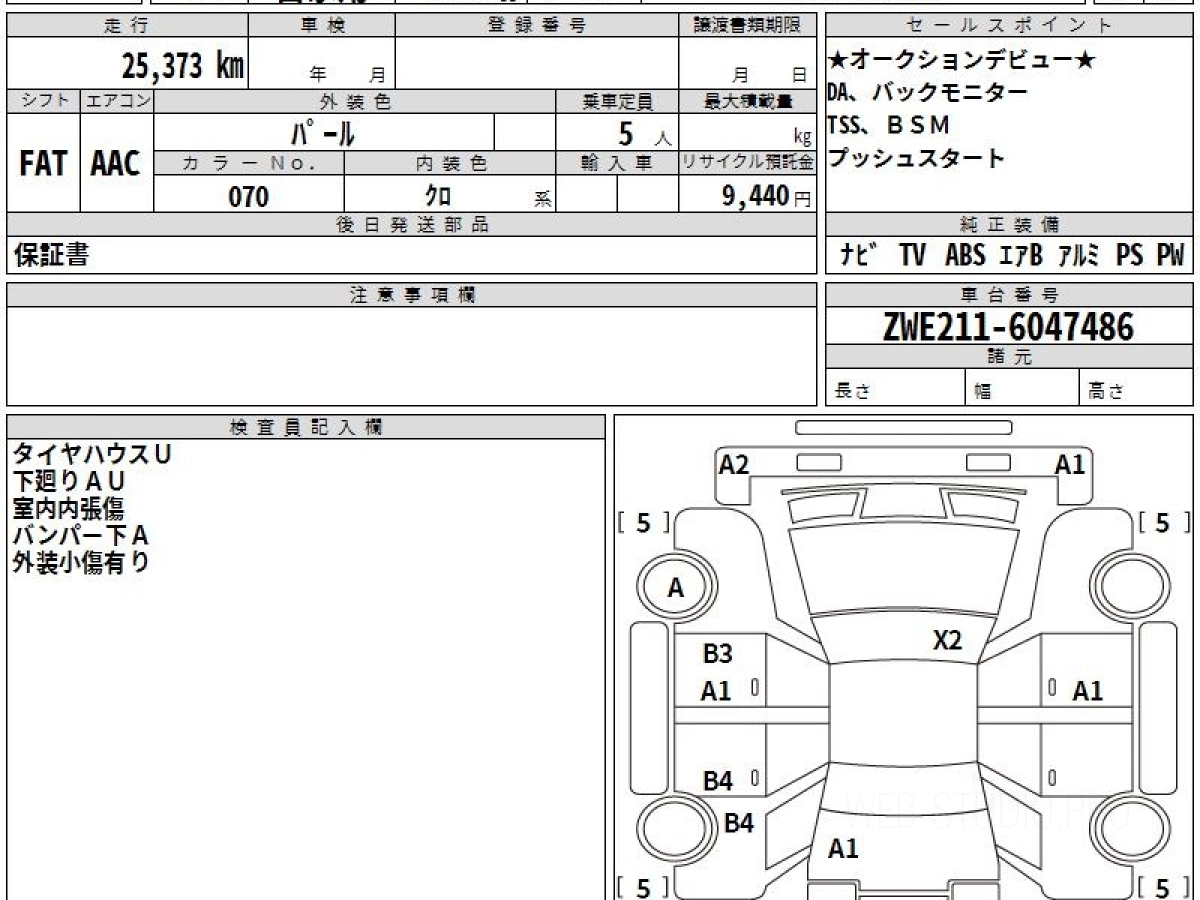Click the A2 mark on front bumper
The image size is (1200, 900).
tap(734, 464)
